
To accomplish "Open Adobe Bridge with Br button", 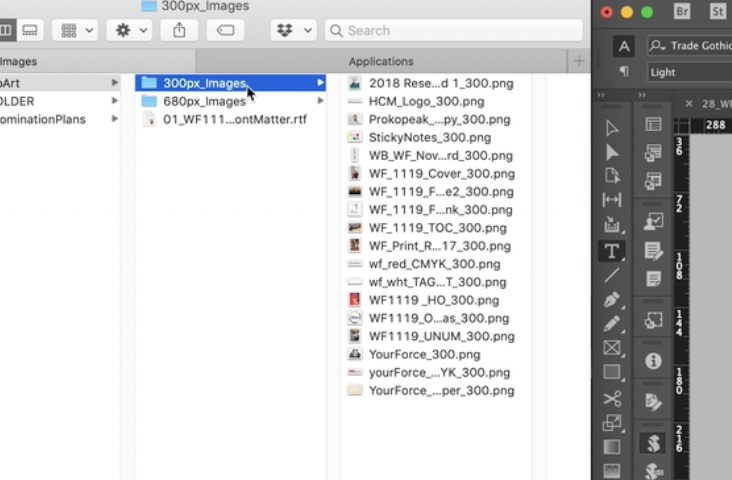I will pos(682,12).
